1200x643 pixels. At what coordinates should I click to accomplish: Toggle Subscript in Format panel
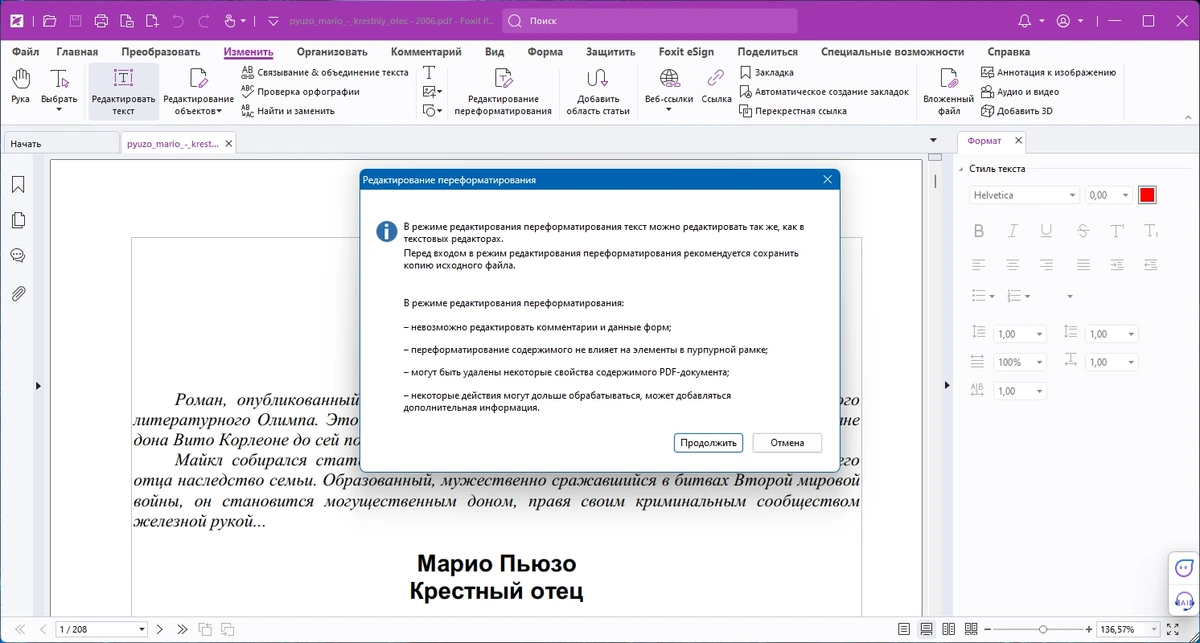(1151, 231)
